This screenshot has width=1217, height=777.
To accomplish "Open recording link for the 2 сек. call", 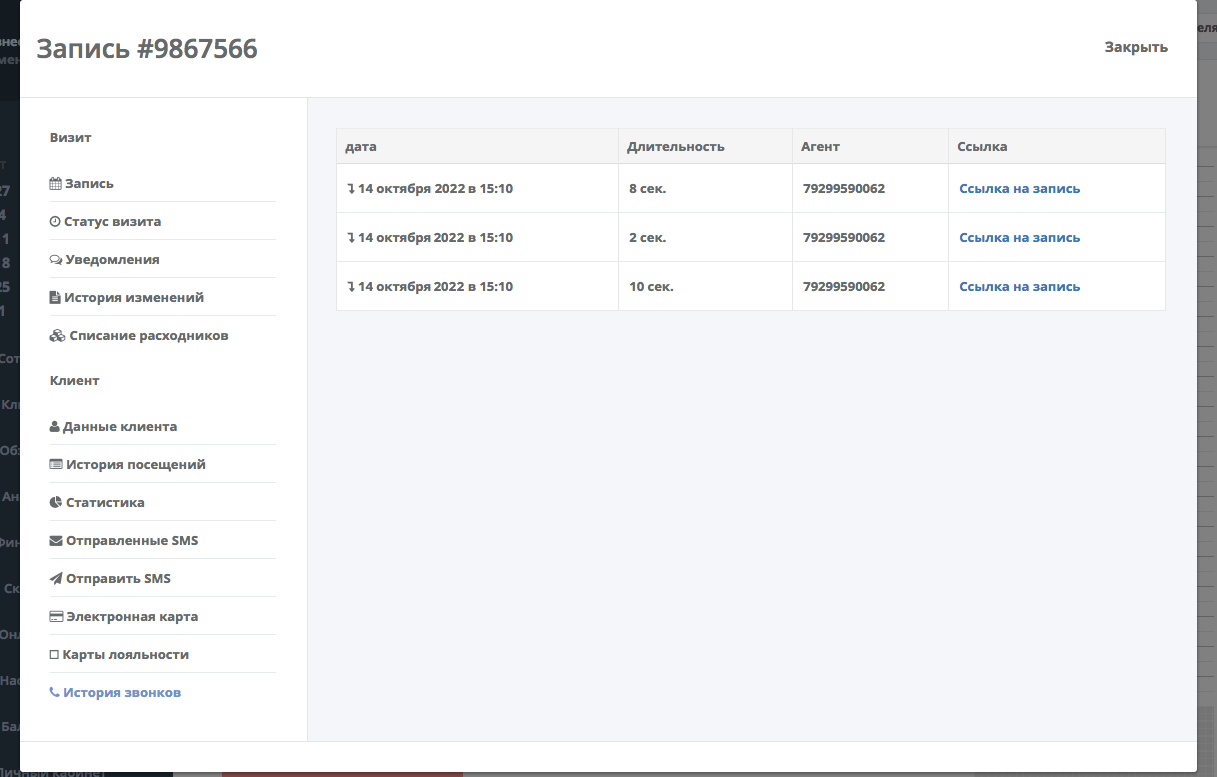I will pyautogui.click(x=1019, y=238).
